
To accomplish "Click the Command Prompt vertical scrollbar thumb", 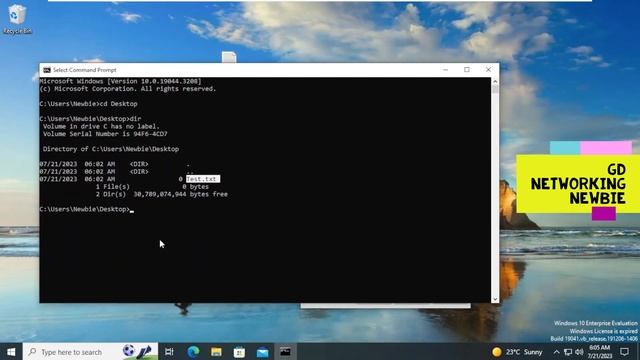I will (495, 89).
